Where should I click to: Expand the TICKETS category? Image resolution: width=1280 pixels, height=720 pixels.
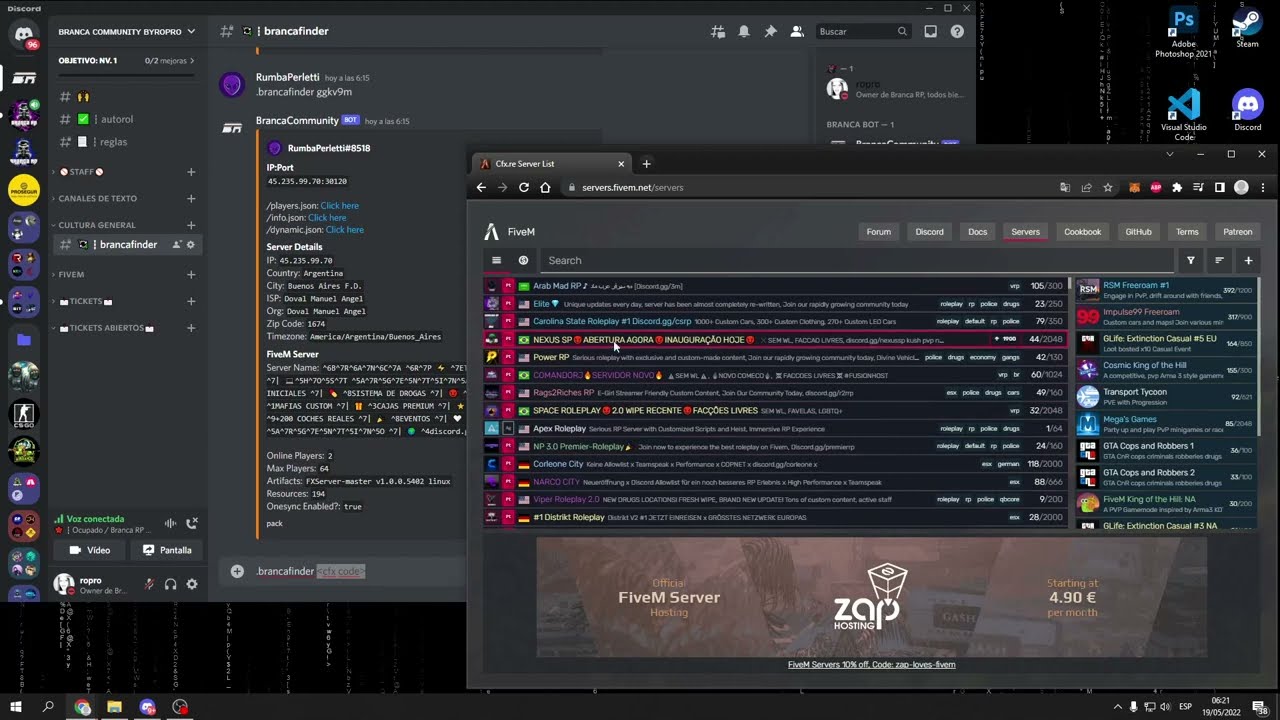pyautogui.click(x=85, y=301)
